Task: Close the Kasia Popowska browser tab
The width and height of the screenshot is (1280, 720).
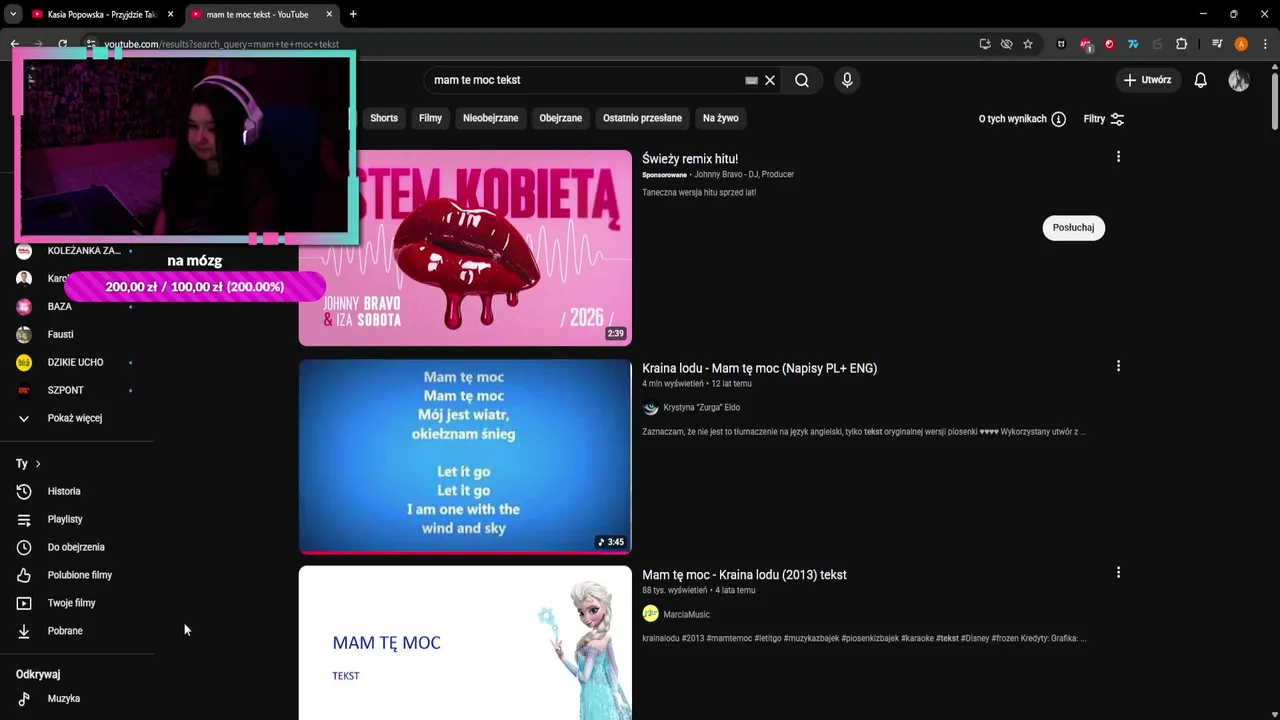Action: pyautogui.click(x=170, y=15)
